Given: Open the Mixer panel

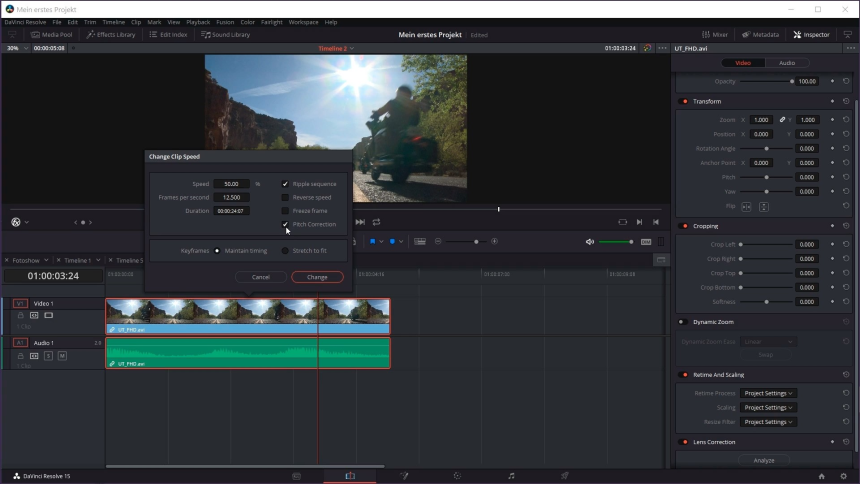Looking at the screenshot, I should pos(715,35).
